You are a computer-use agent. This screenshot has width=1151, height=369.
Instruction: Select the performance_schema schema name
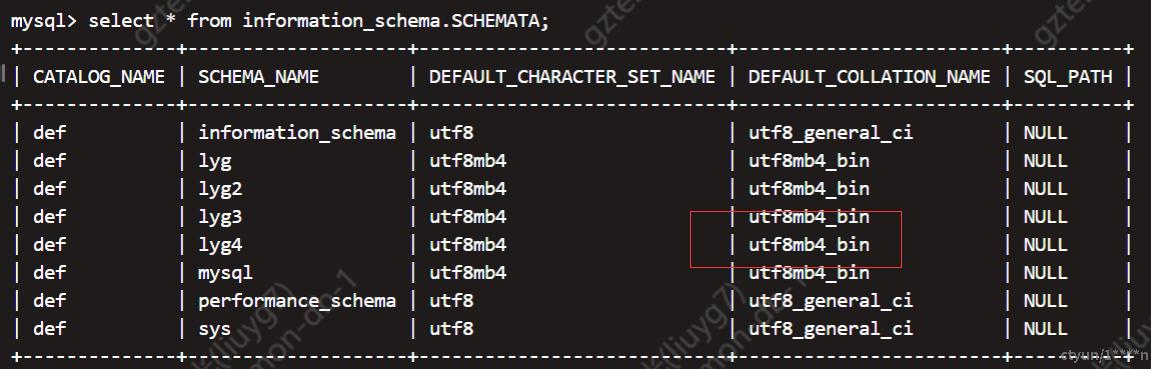pos(297,300)
